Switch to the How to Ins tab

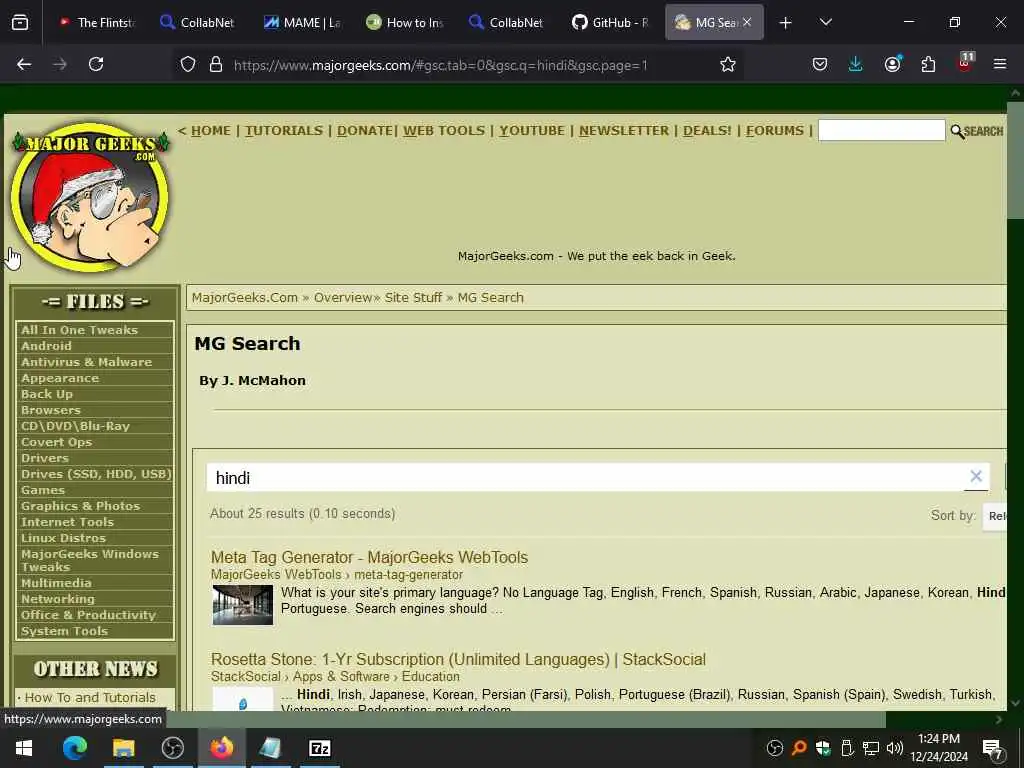[405, 22]
